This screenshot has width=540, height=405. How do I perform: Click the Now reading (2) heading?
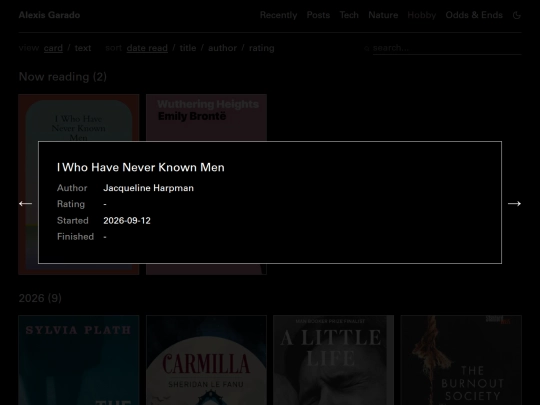(63, 76)
